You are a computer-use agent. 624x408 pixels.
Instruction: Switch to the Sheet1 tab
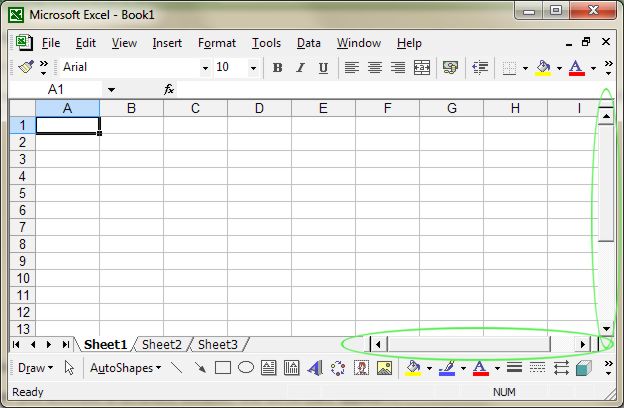(x=105, y=345)
